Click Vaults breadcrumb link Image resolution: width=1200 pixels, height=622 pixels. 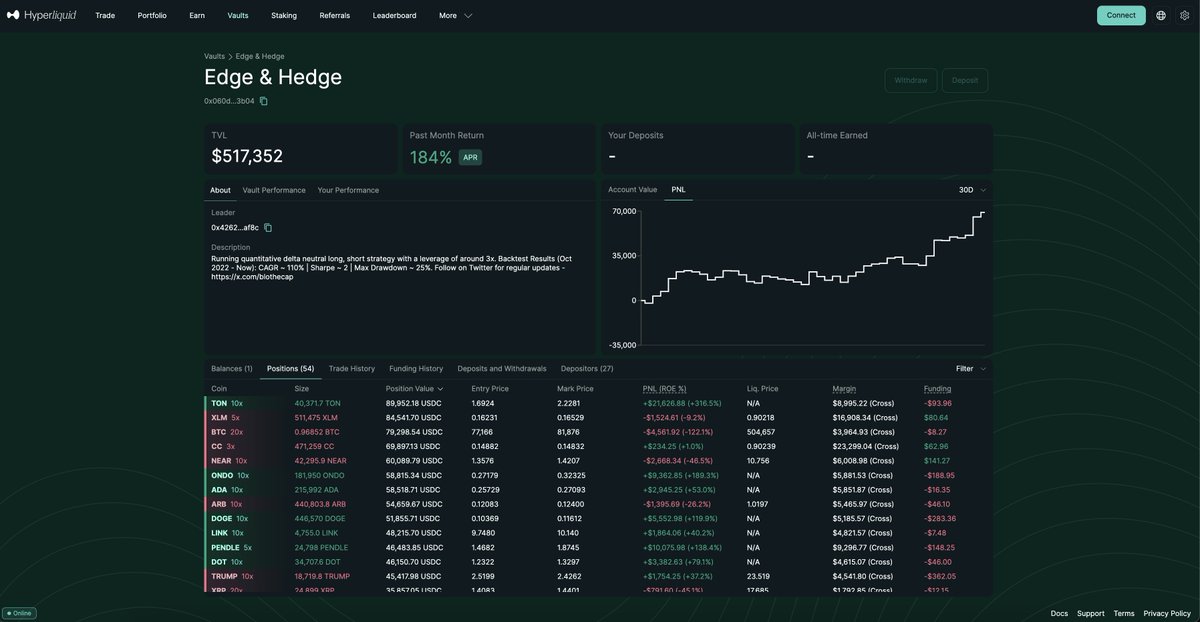point(214,56)
